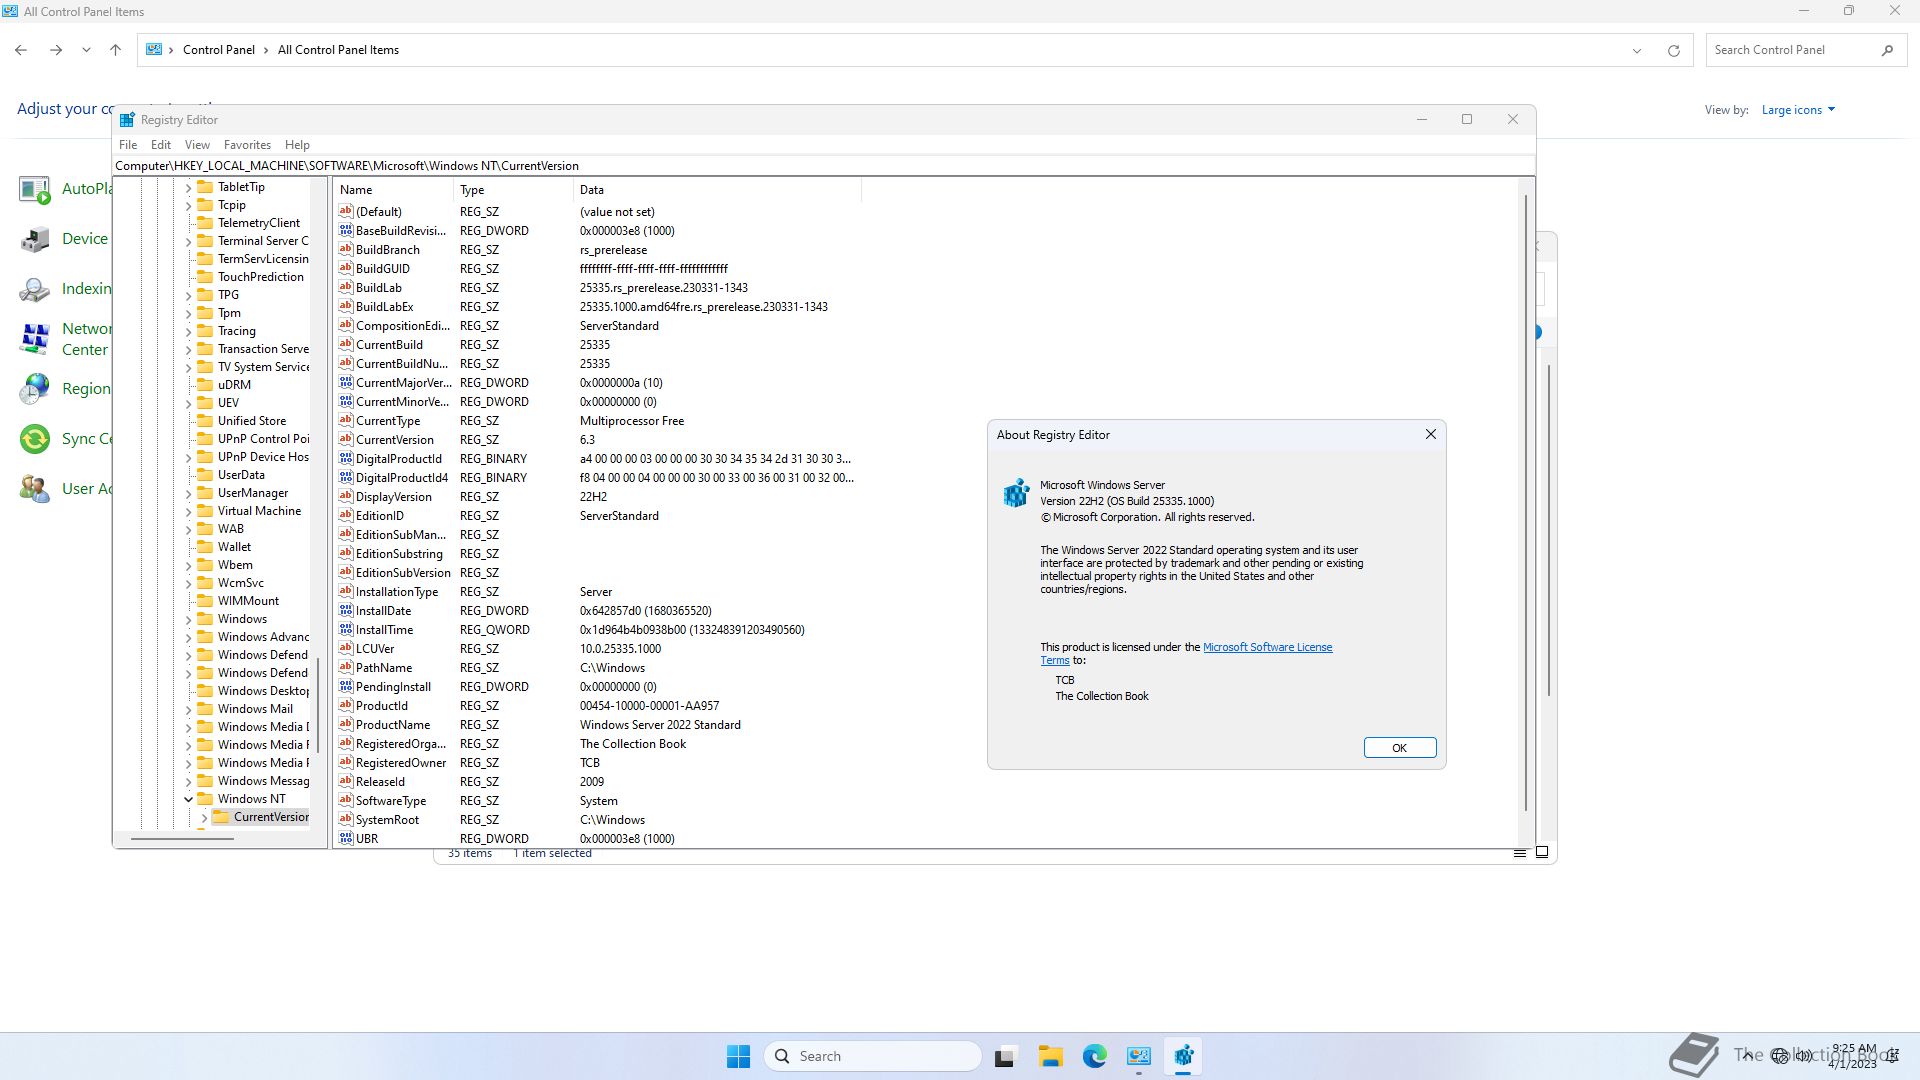The height and width of the screenshot is (1080, 1920).
Task: Select the Virtual Machine tree item
Action: [259, 511]
